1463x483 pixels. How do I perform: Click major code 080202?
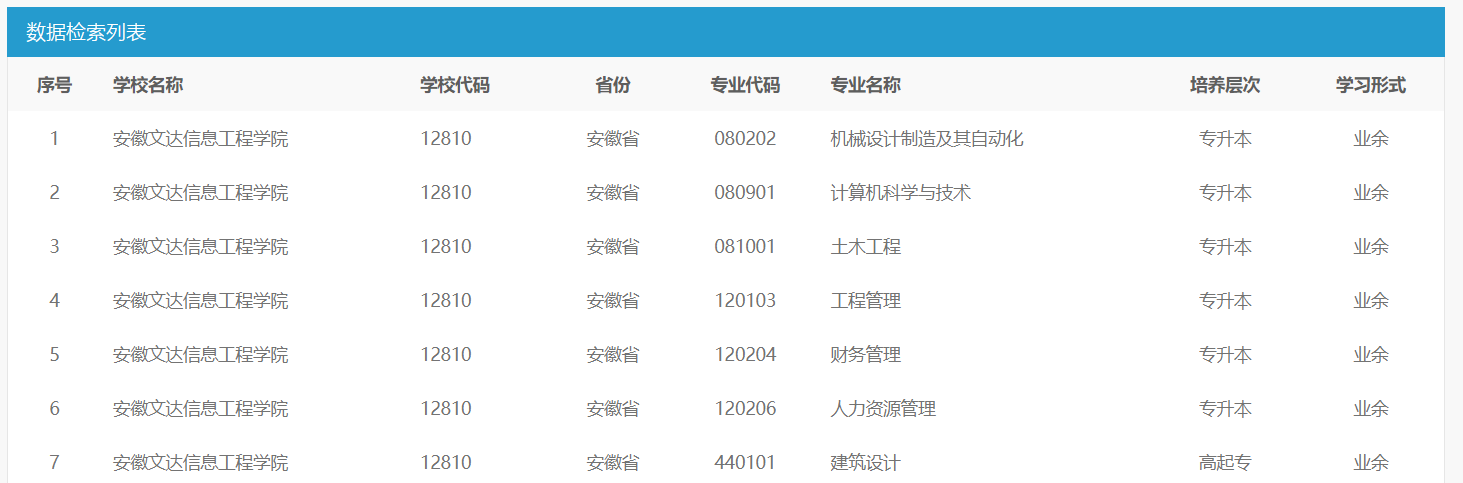click(x=745, y=139)
